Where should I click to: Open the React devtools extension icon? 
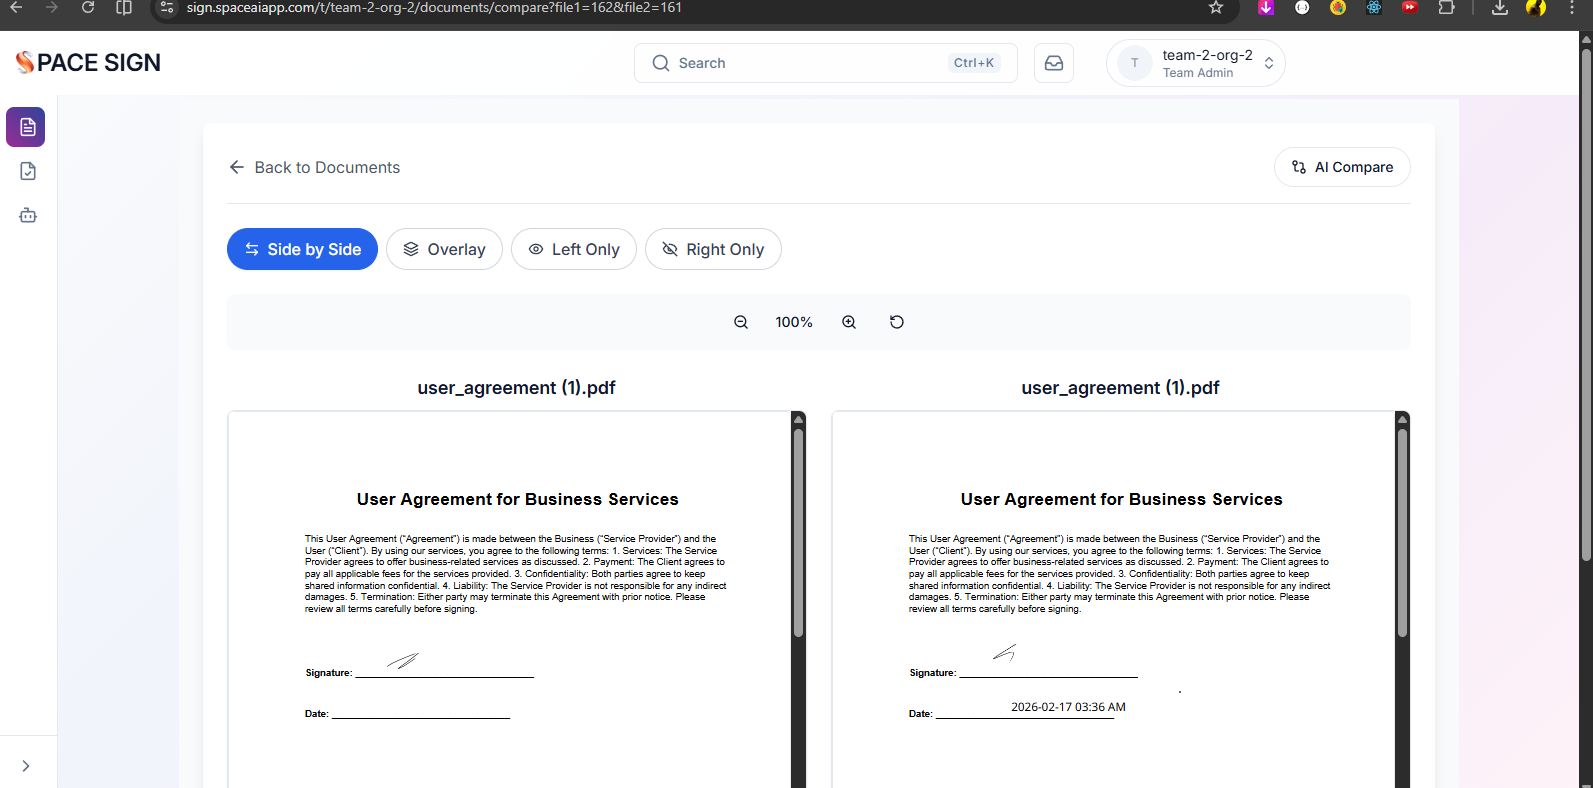point(1374,7)
